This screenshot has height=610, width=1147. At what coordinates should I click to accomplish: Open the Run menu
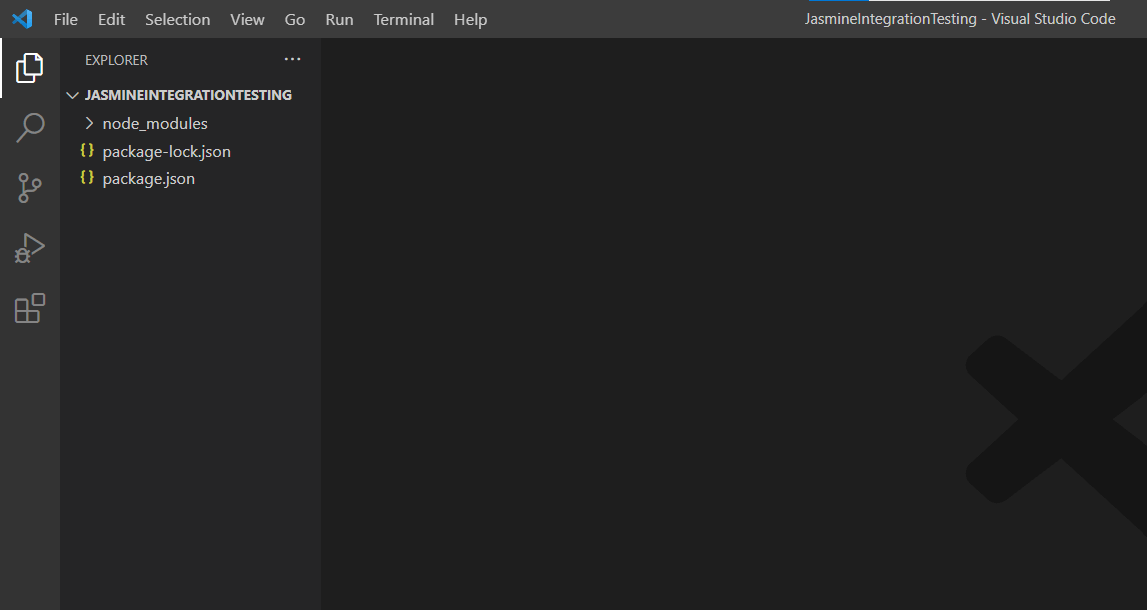pos(339,19)
